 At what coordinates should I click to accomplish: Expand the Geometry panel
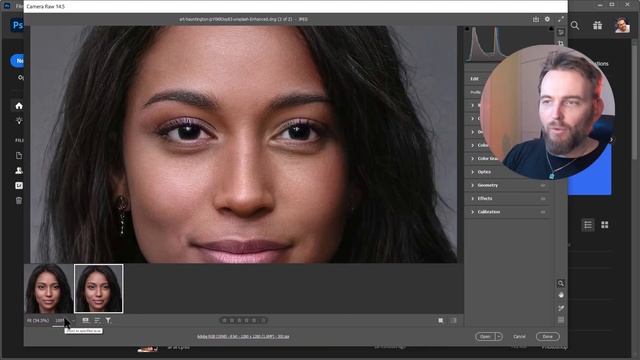coord(473,185)
